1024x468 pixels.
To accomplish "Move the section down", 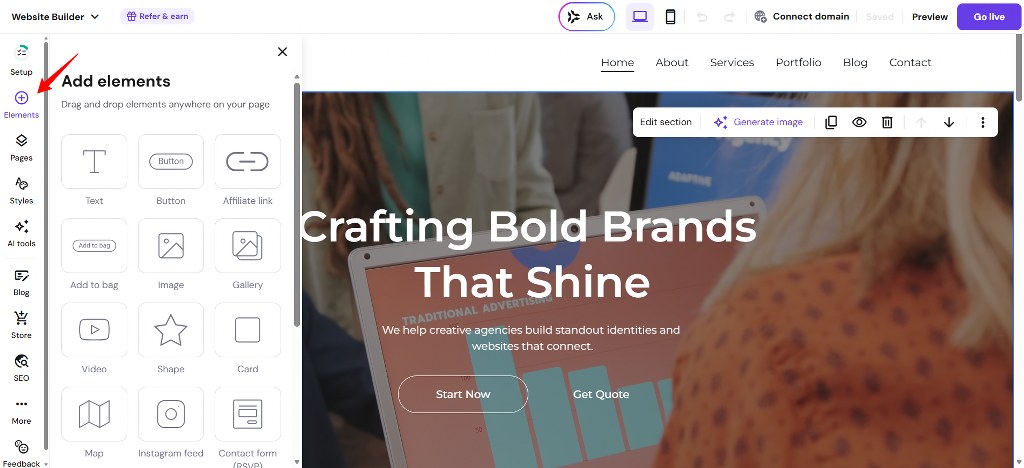I will [949, 122].
